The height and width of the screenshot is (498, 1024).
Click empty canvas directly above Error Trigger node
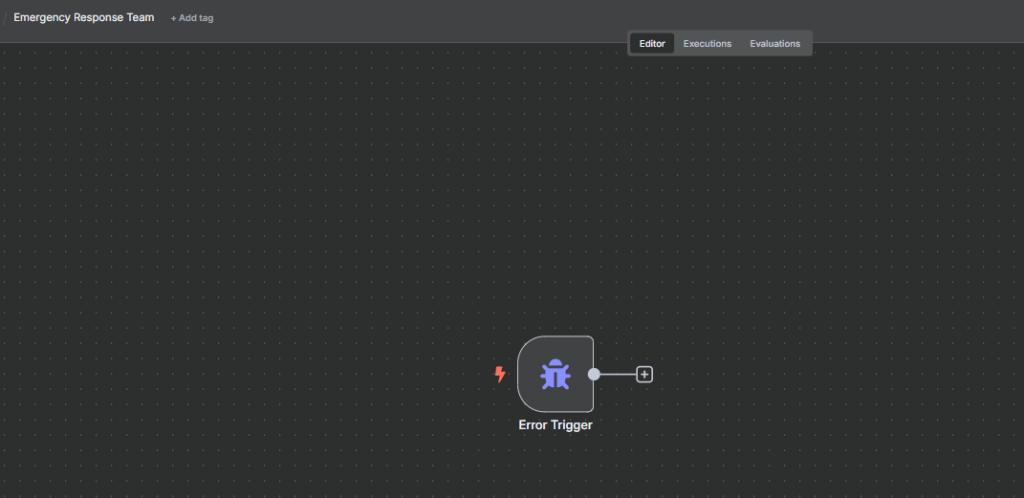(x=555, y=250)
